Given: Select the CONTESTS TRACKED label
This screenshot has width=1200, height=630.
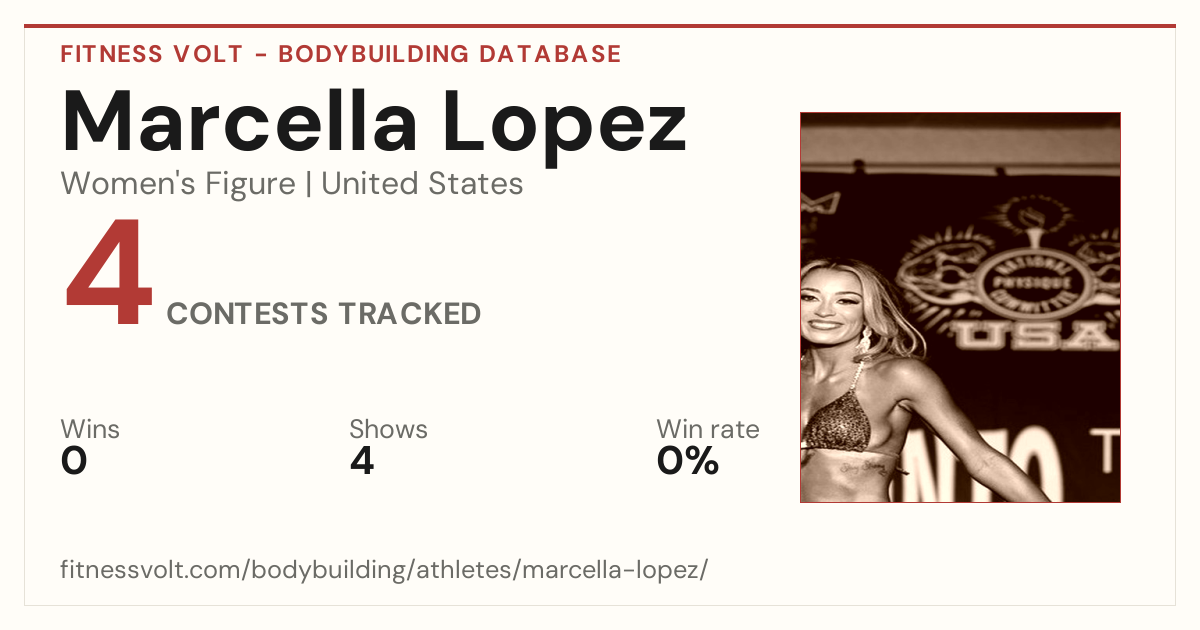Looking at the screenshot, I should click(324, 314).
